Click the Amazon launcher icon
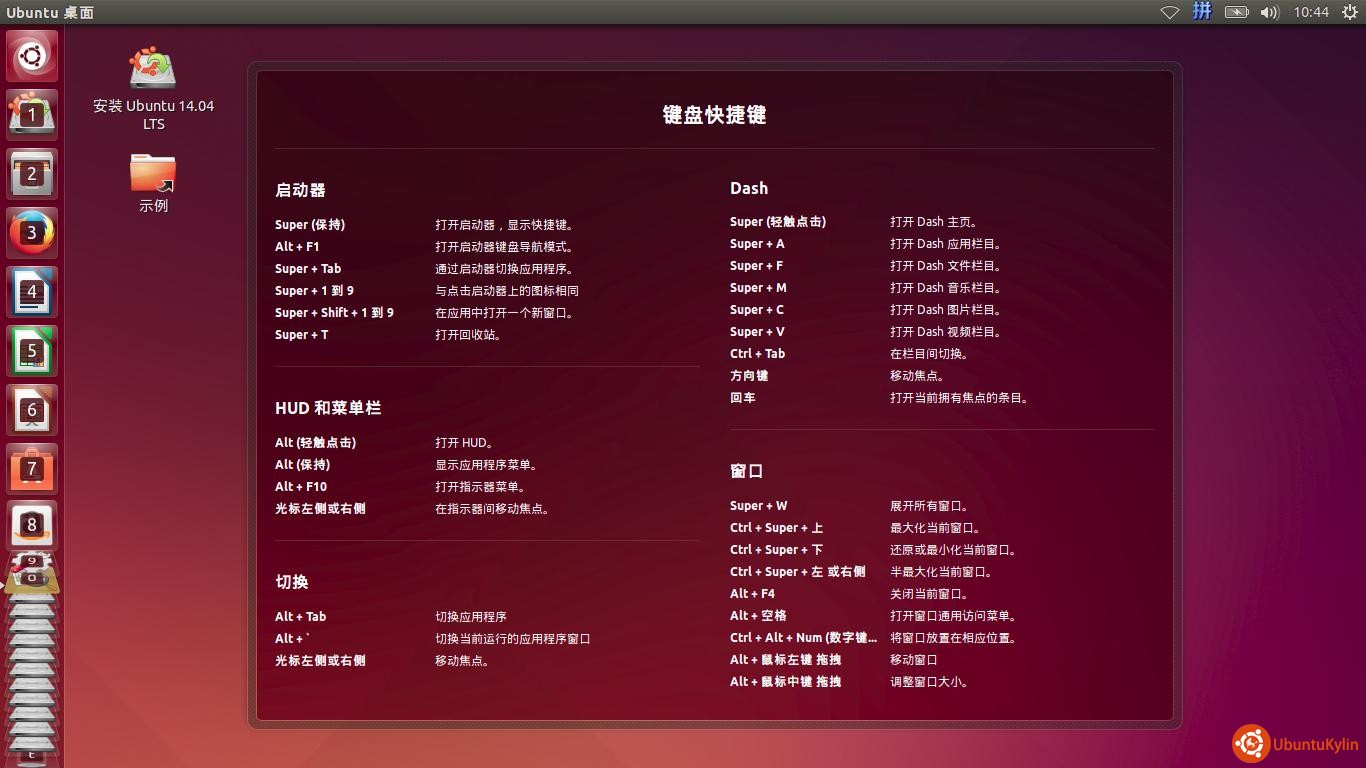 (32, 525)
